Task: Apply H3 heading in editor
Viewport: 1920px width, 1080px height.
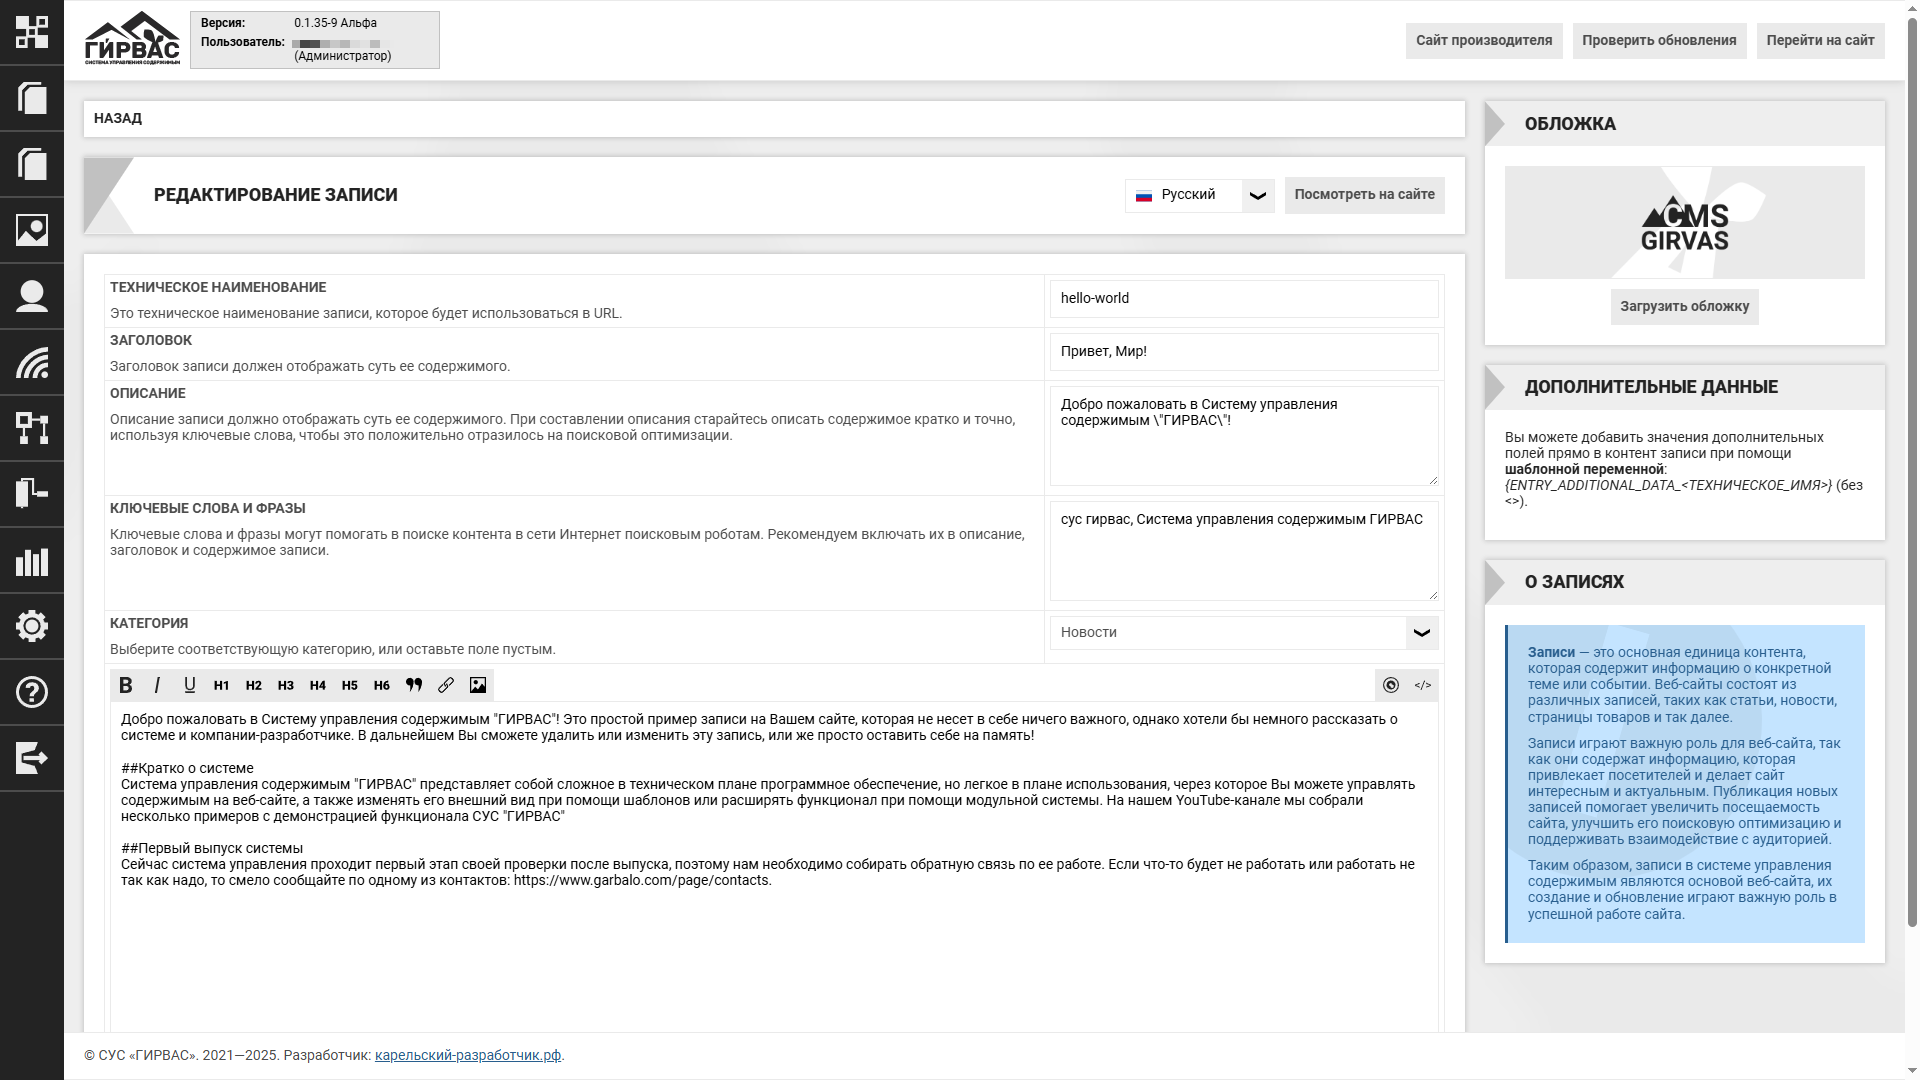Action: [x=286, y=685]
